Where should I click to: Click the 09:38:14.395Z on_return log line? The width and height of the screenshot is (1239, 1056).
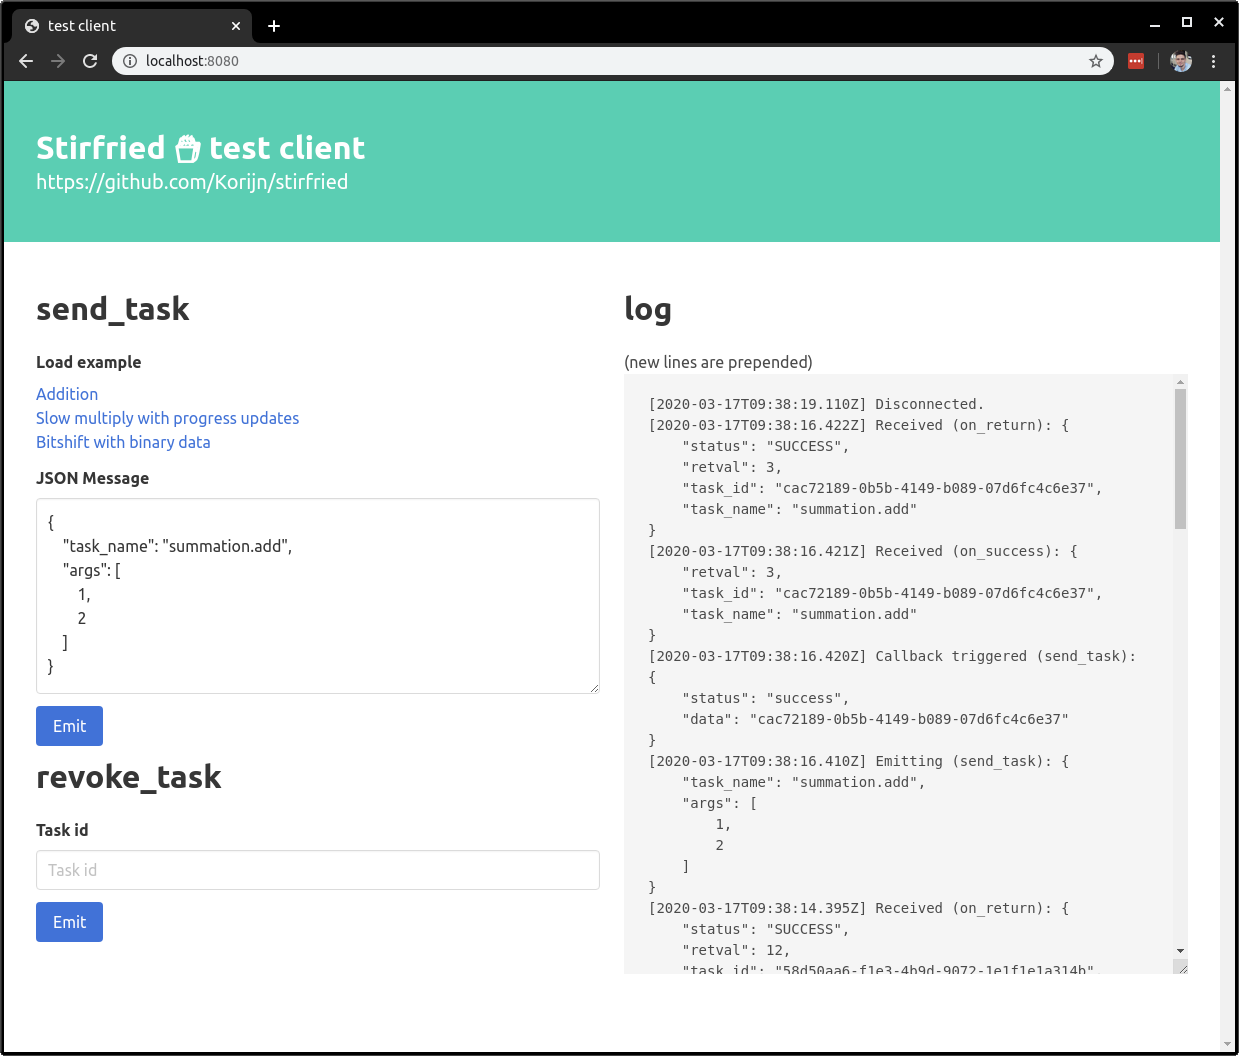[858, 908]
